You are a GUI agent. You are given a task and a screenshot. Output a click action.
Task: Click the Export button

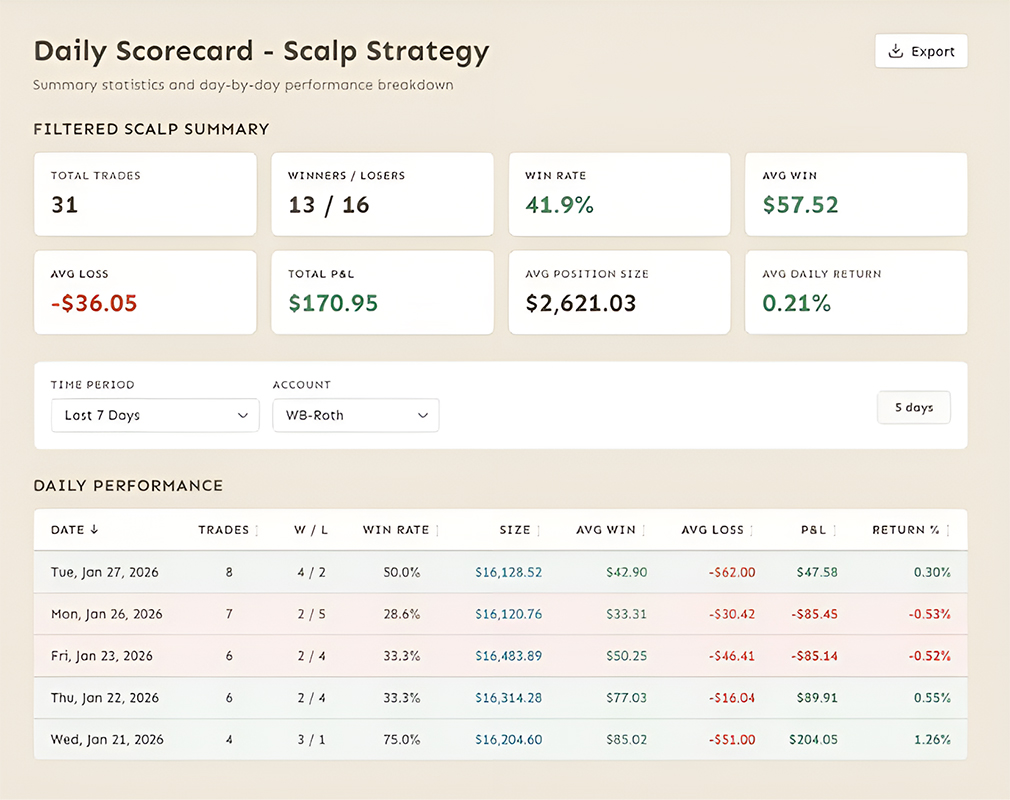(x=921, y=50)
